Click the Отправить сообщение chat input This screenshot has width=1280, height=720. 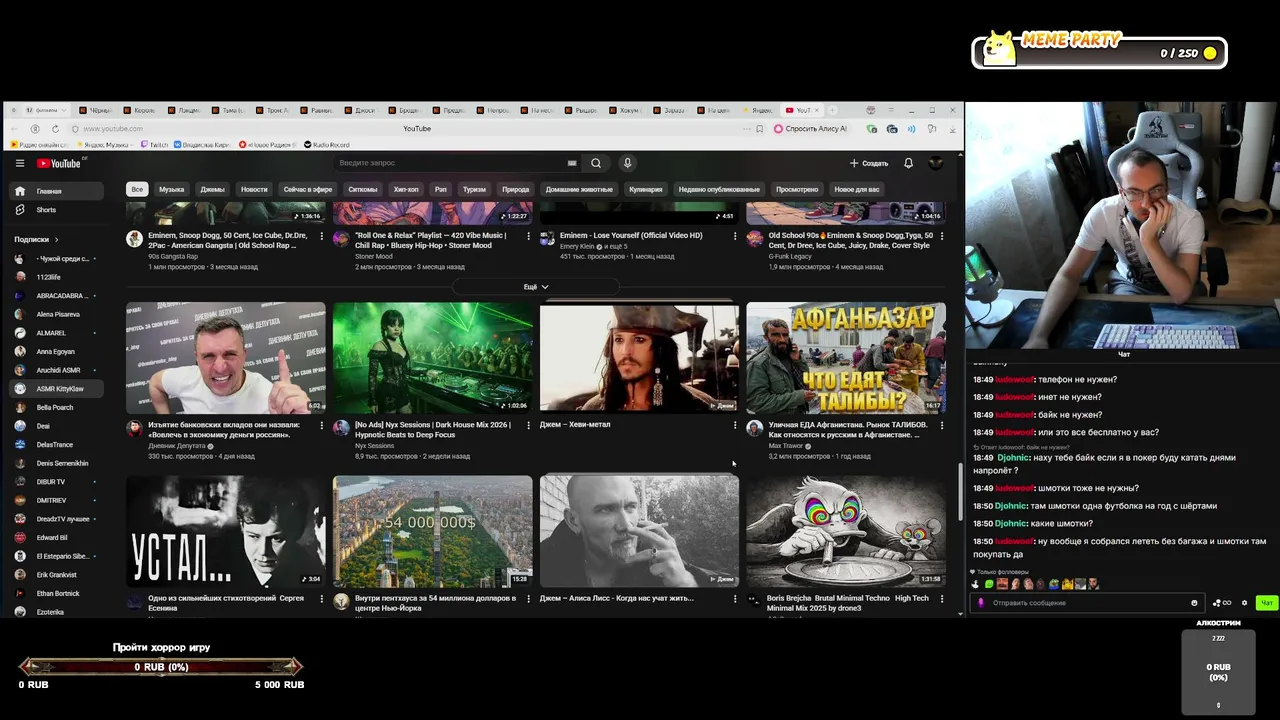tap(1085, 603)
